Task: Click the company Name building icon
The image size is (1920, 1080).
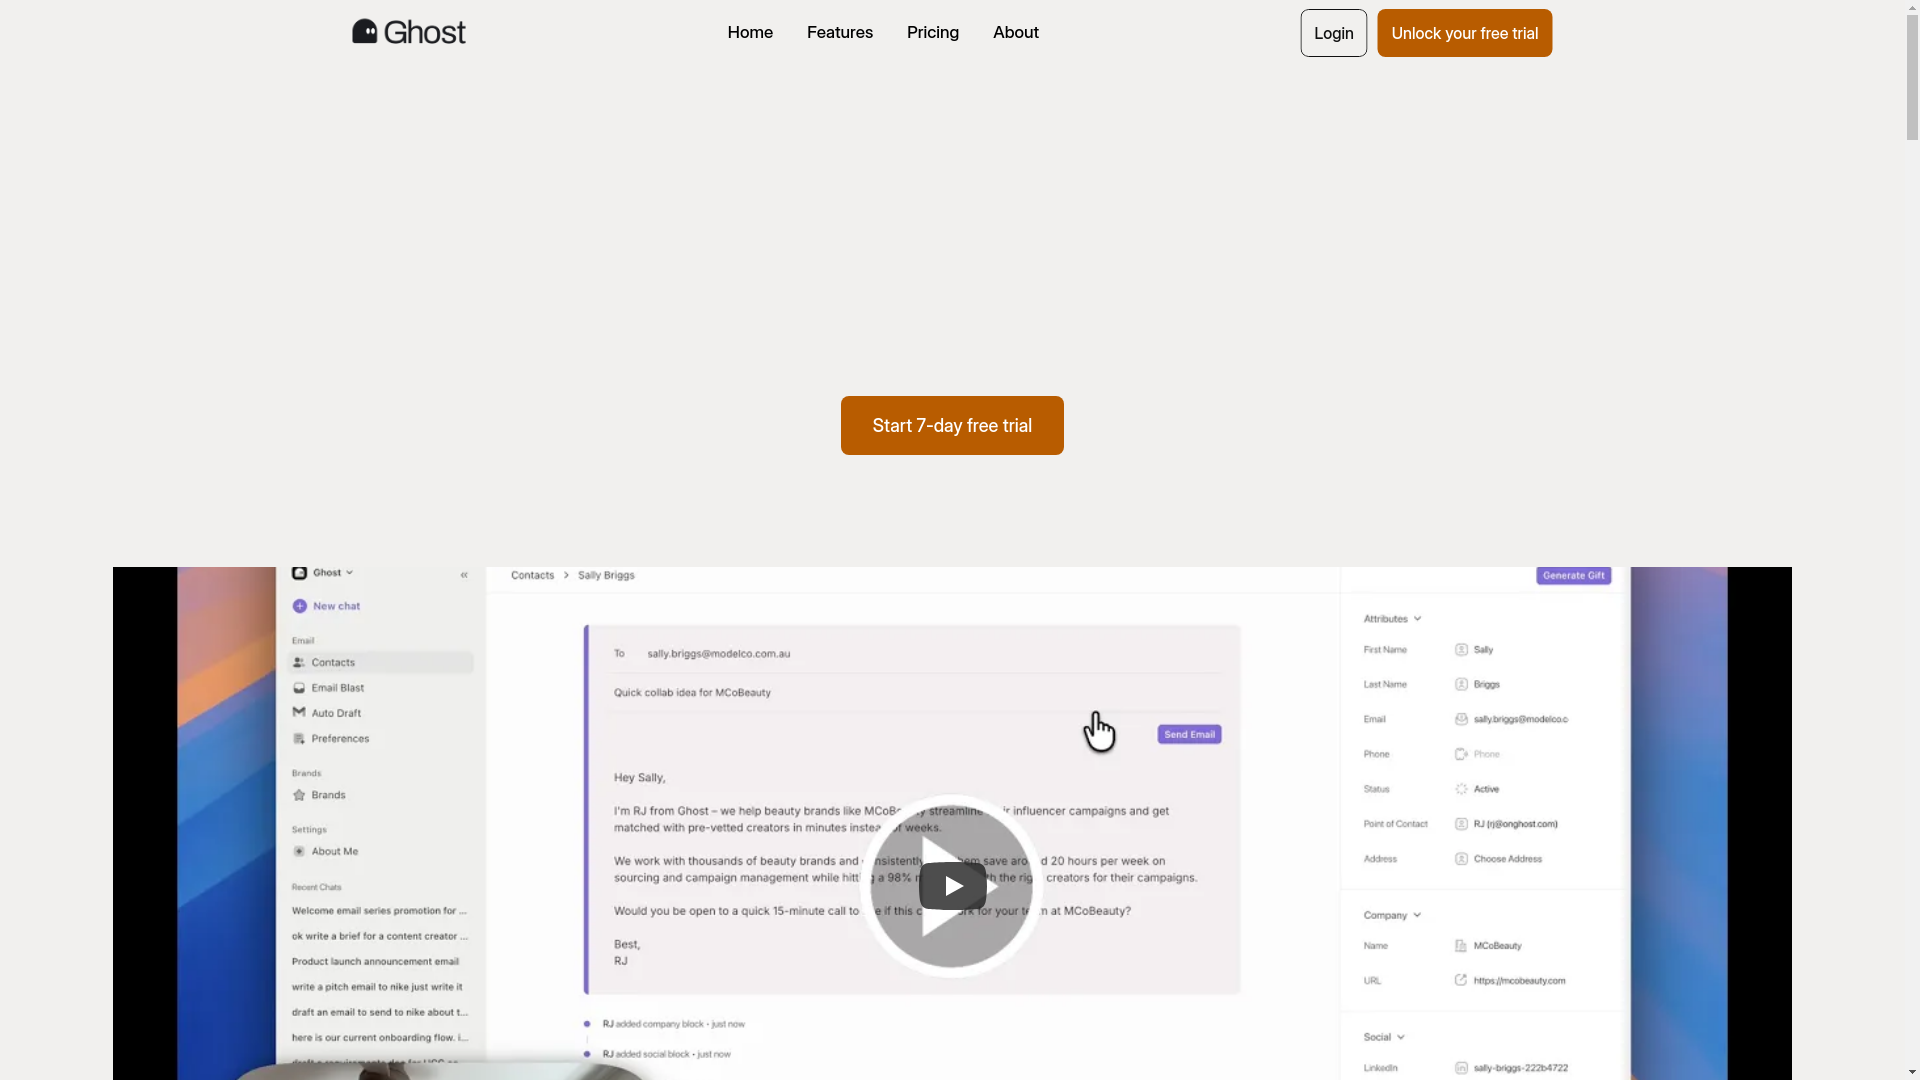Action: [1461, 946]
